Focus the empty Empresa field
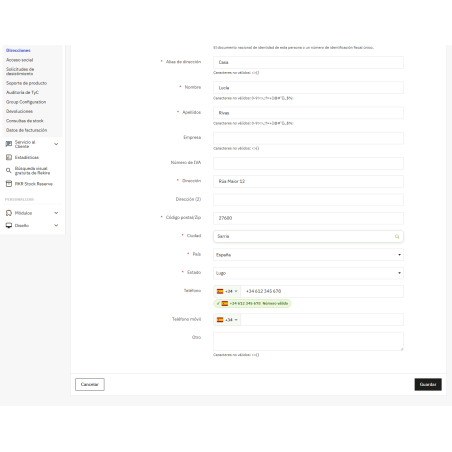 [x=308, y=138]
